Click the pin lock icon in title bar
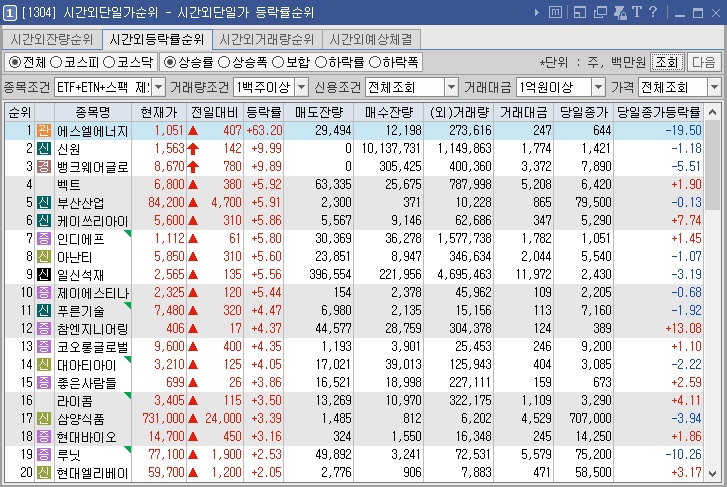727x487 pixels. coord(620,12)
